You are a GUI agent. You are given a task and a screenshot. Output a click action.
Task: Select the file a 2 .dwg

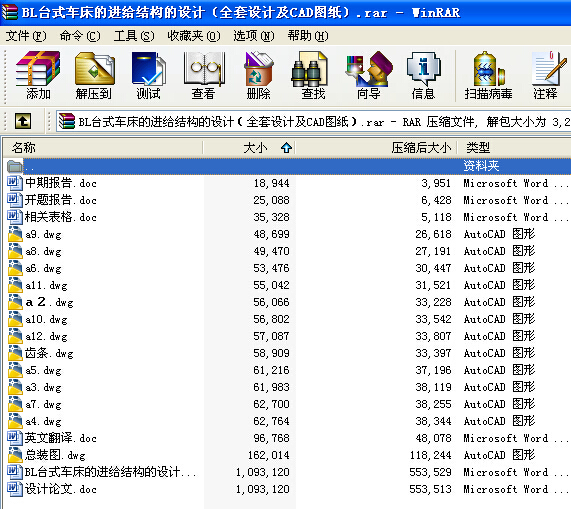coord(49,302)
